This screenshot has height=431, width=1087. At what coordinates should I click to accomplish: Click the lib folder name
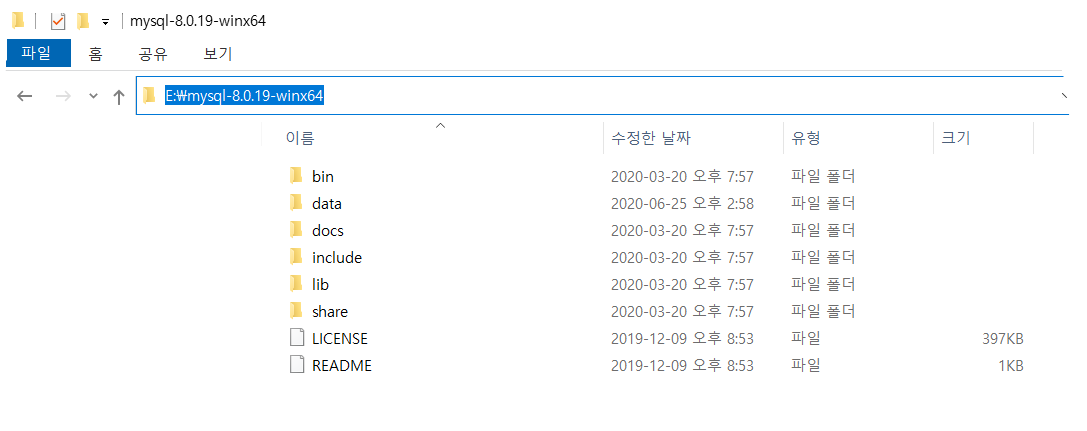tap(320, 285)
